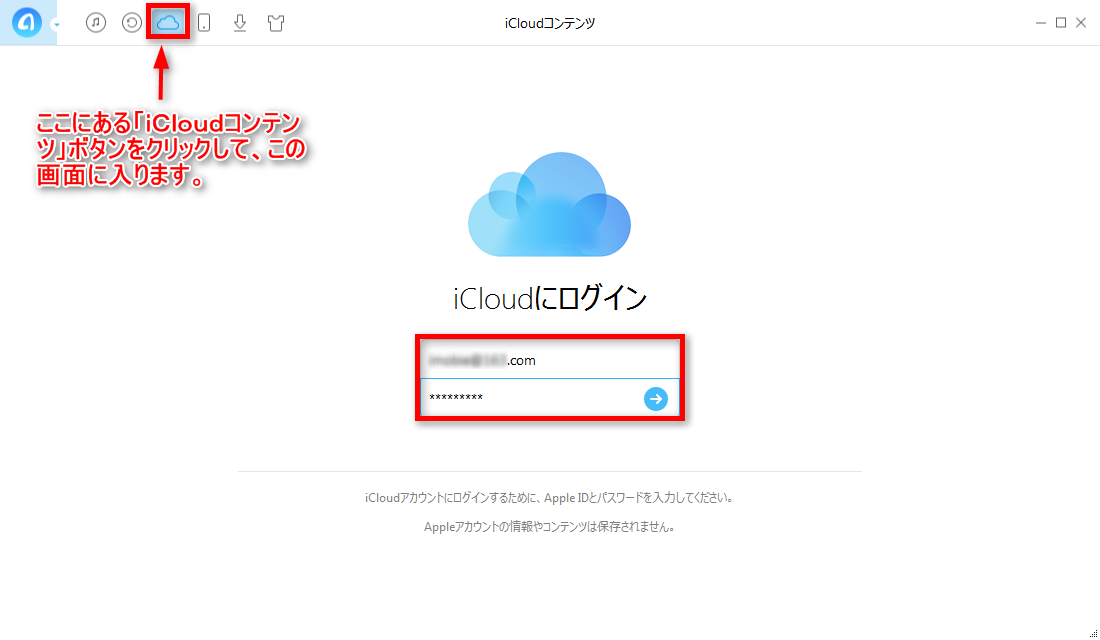
Task: Open the dropdown arrow beside the AnyTrans logo
Action: (56, 25)
